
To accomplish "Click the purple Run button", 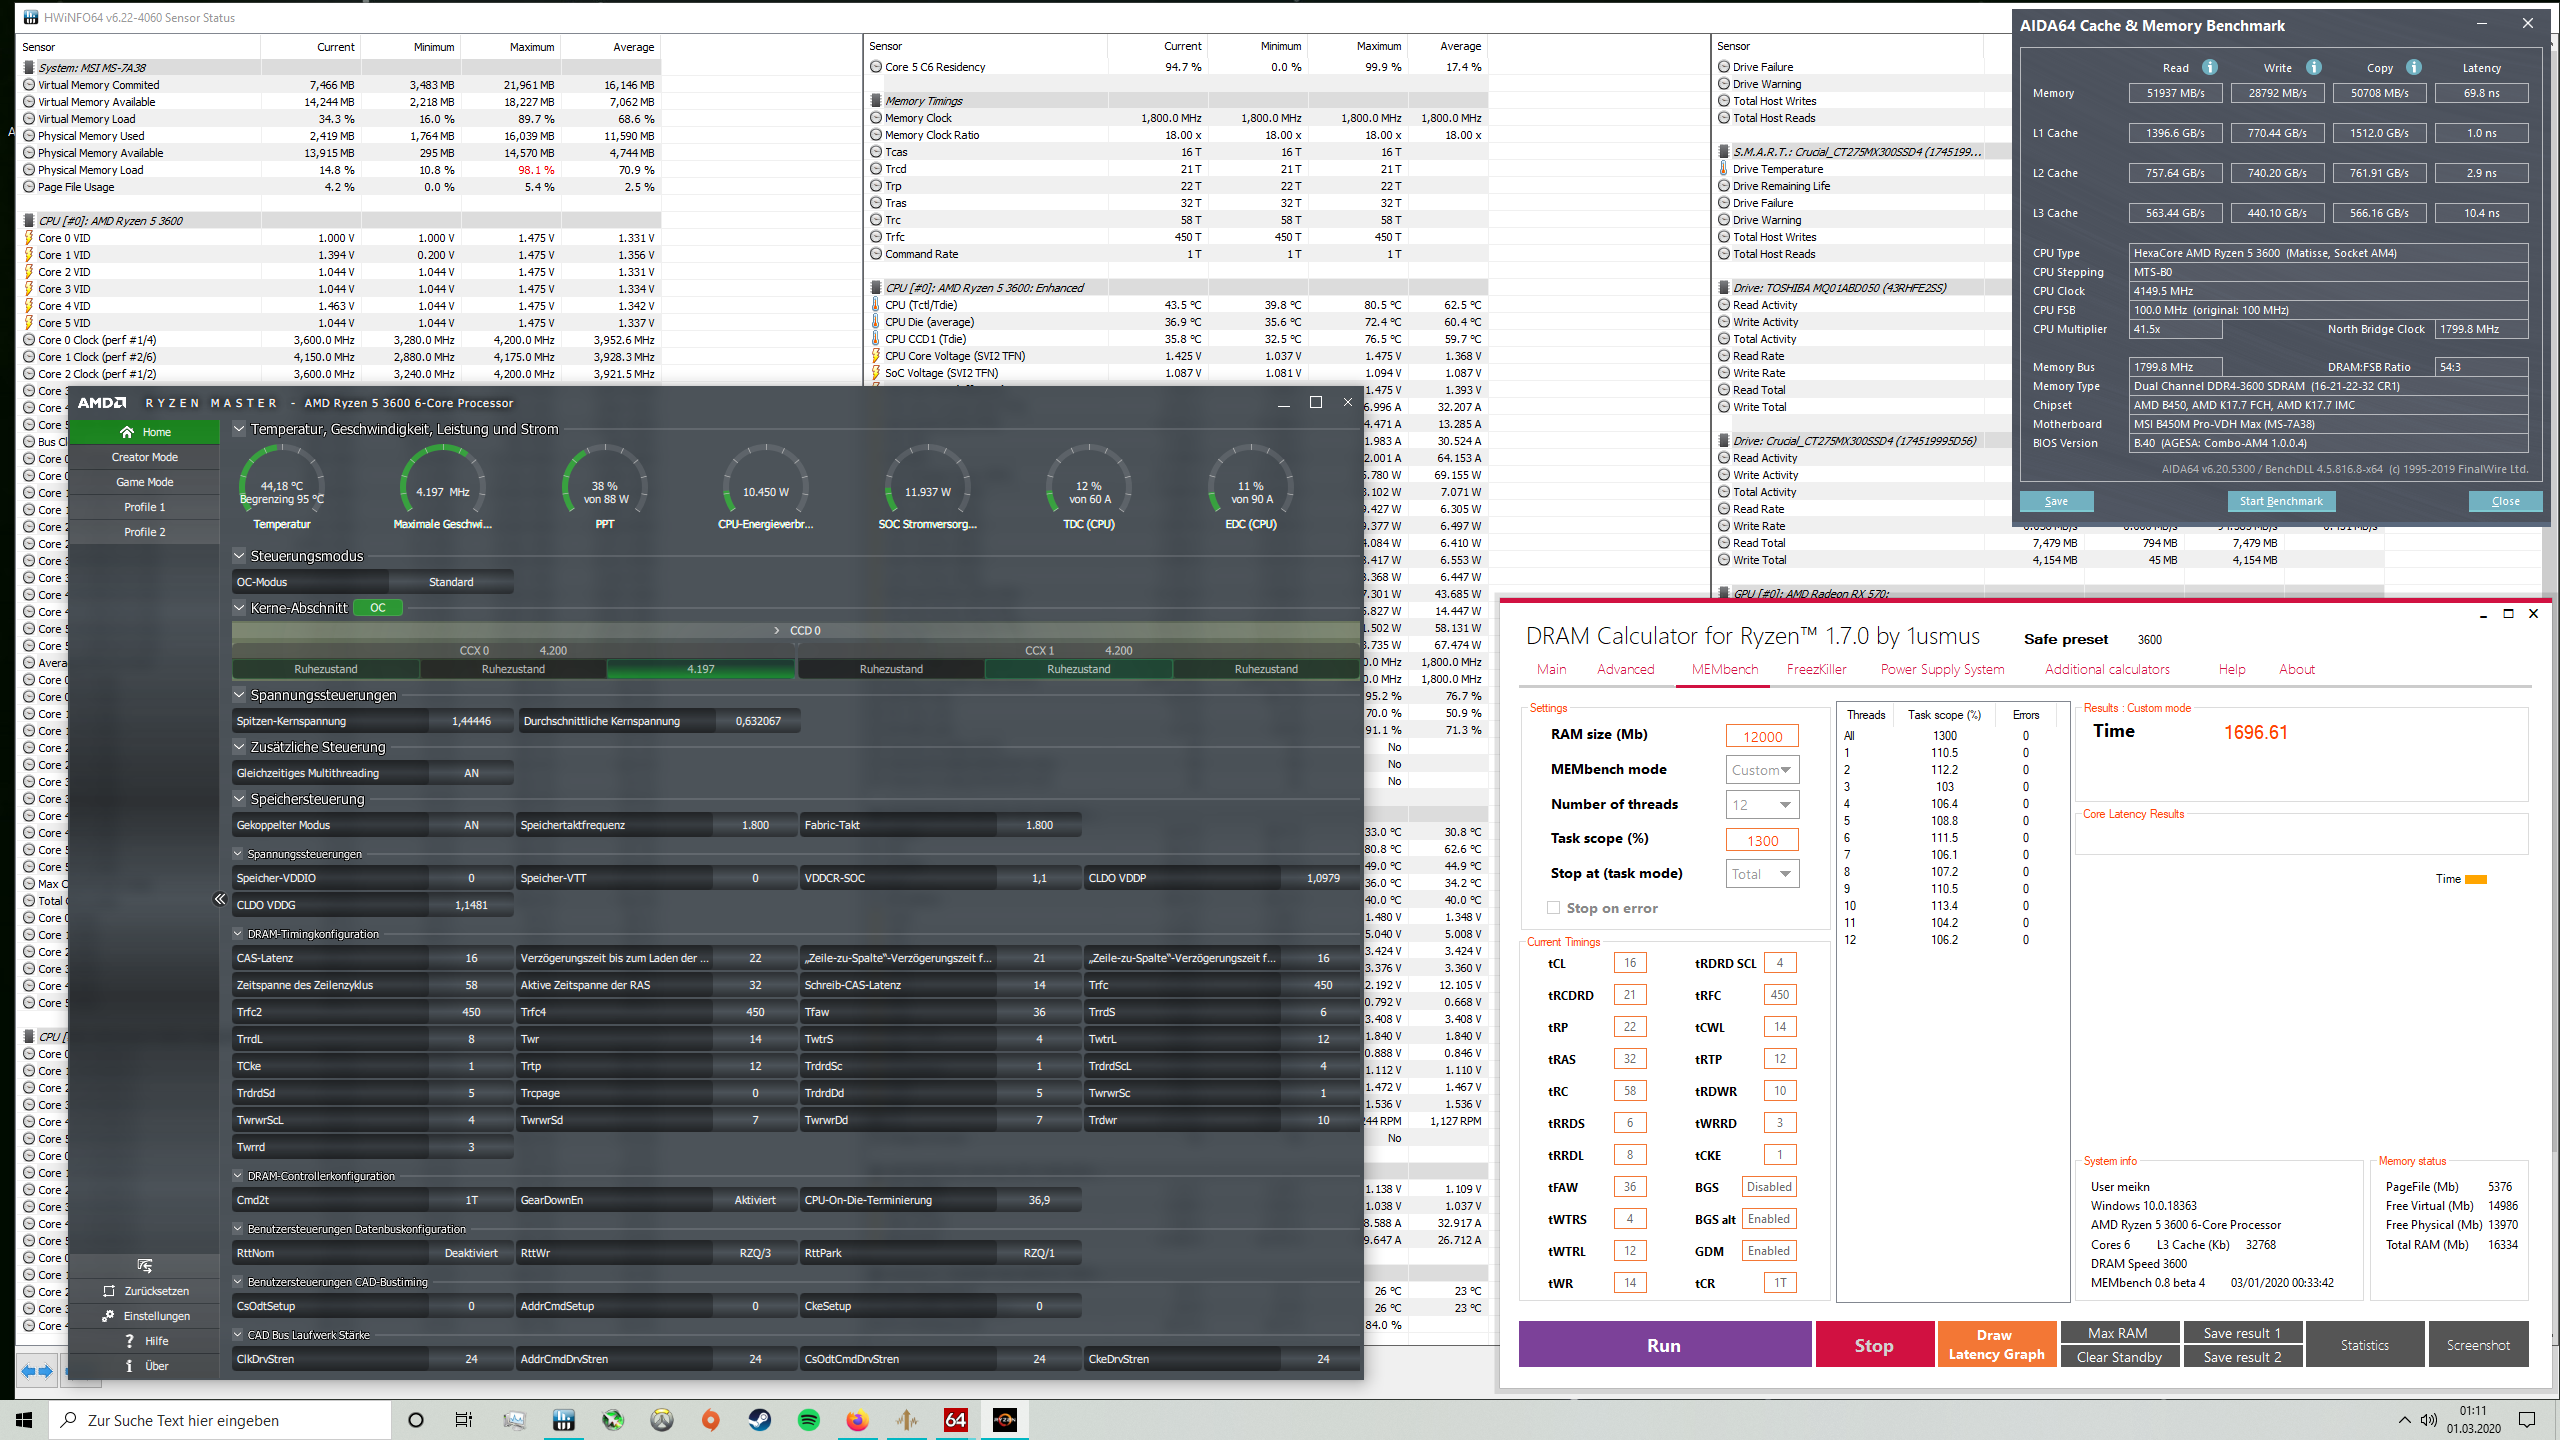I will [x=1665, y=1345].
